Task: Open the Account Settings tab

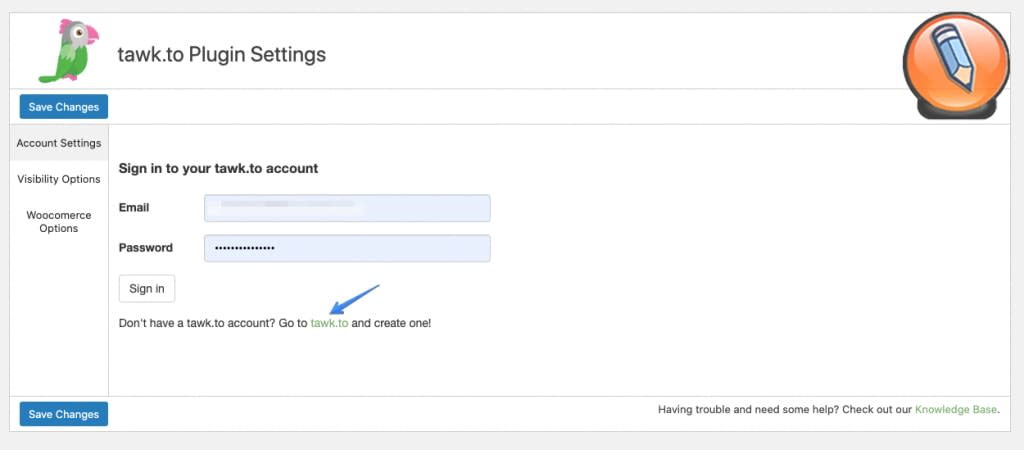Action: pos(59,142)
